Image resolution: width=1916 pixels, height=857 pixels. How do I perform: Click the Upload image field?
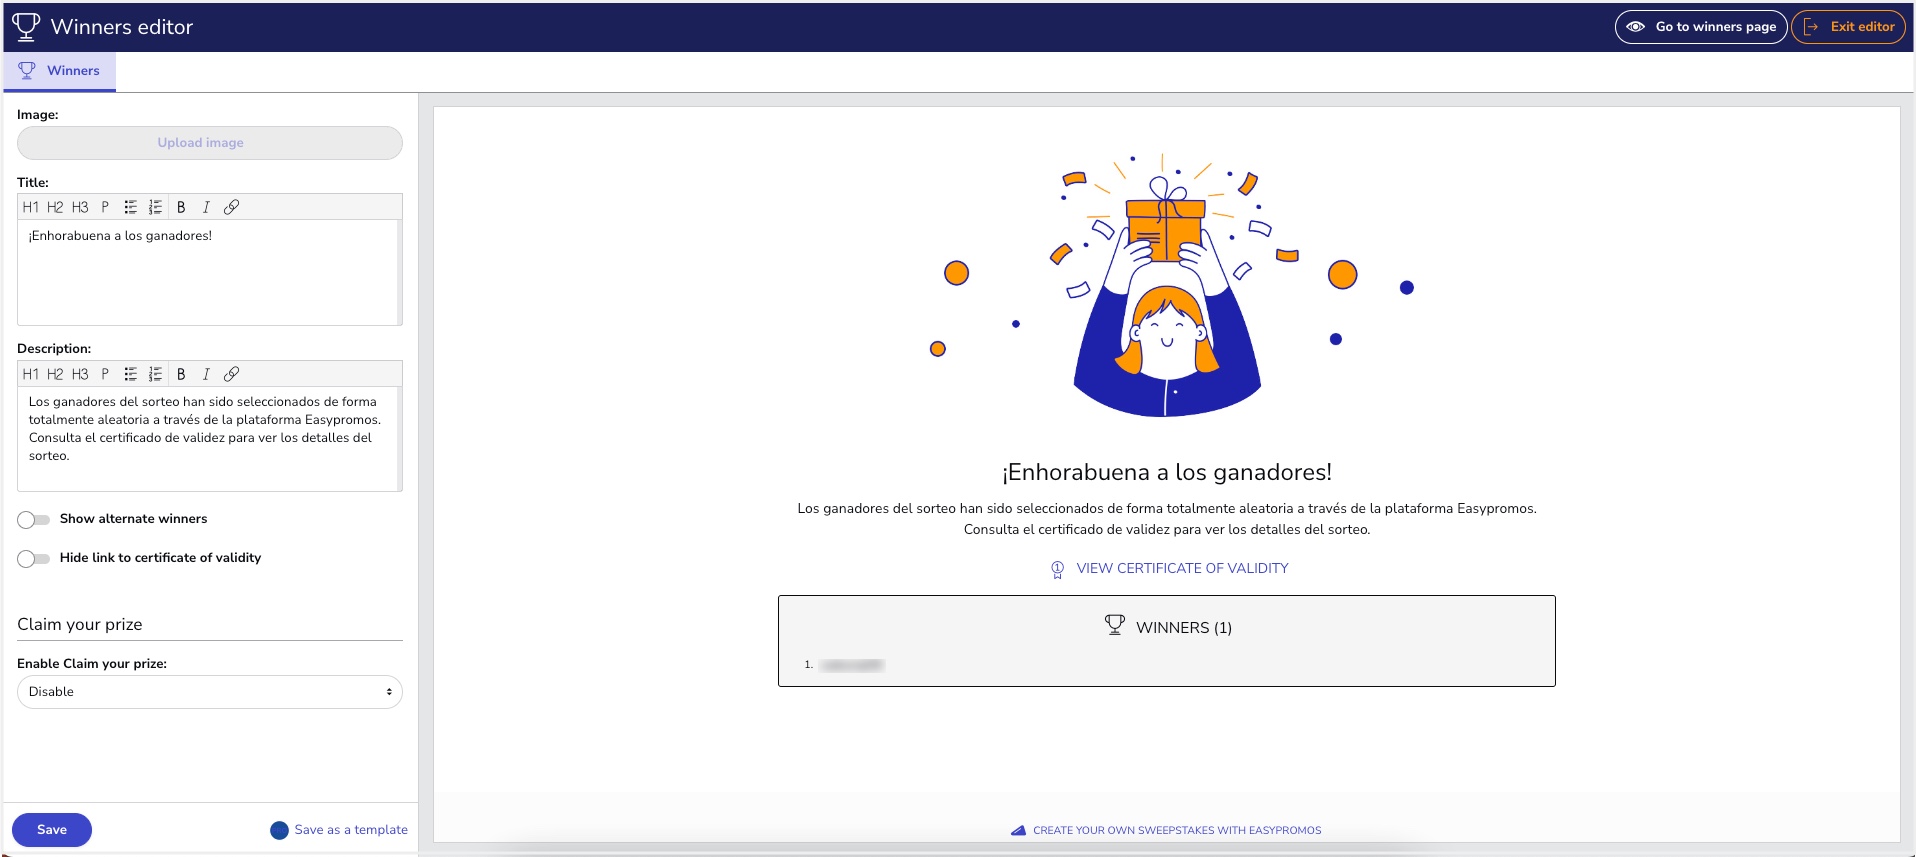(x=210, y=143)
